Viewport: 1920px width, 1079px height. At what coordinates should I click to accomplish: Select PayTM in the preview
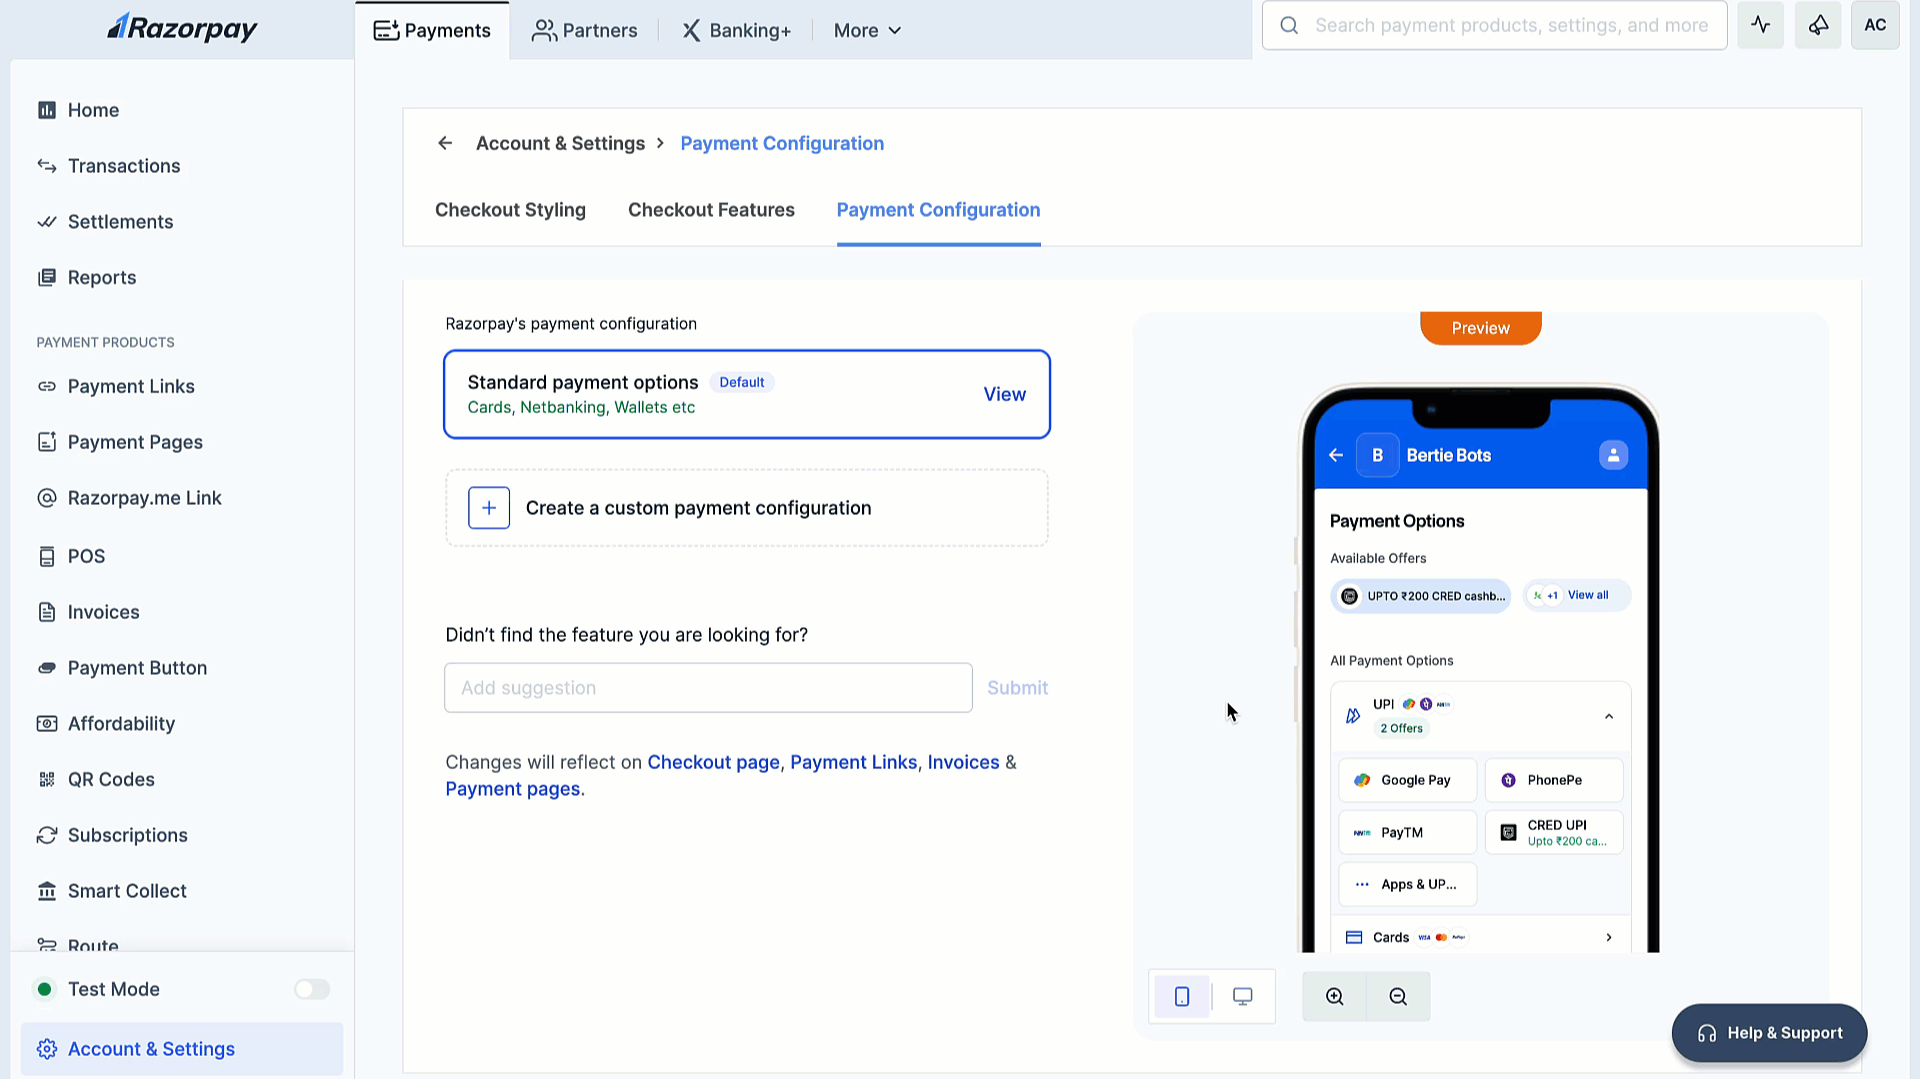pyautogui.click(x=1407, y=832)
